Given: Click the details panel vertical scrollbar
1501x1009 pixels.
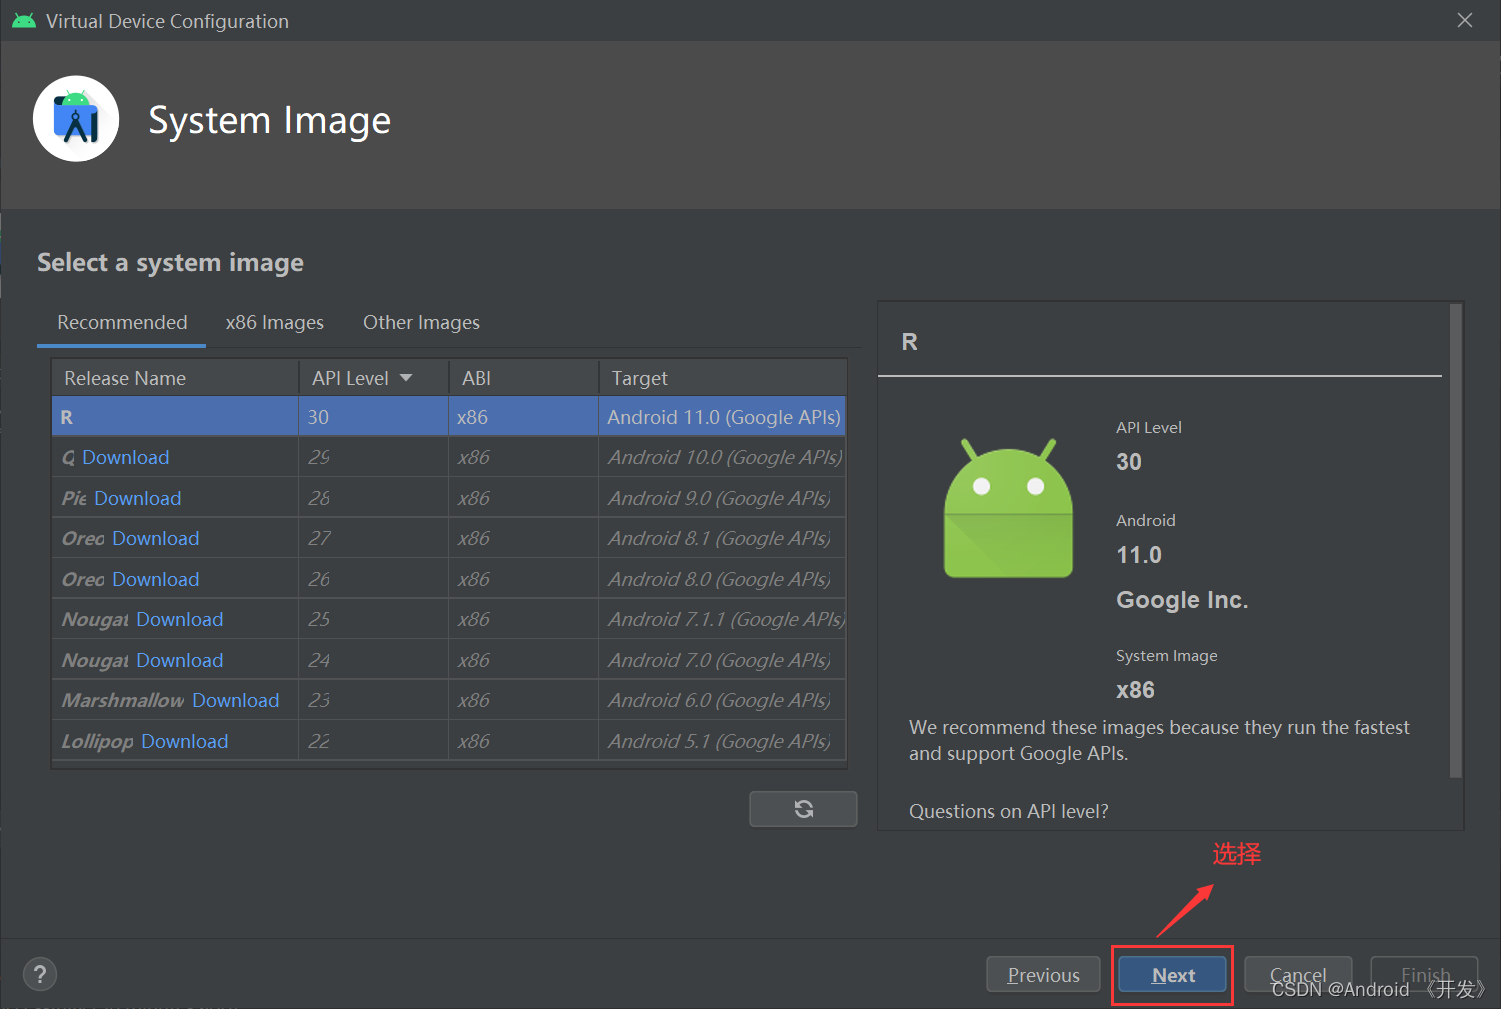Looking at the screenshot, I should [x=1456, y=541].
